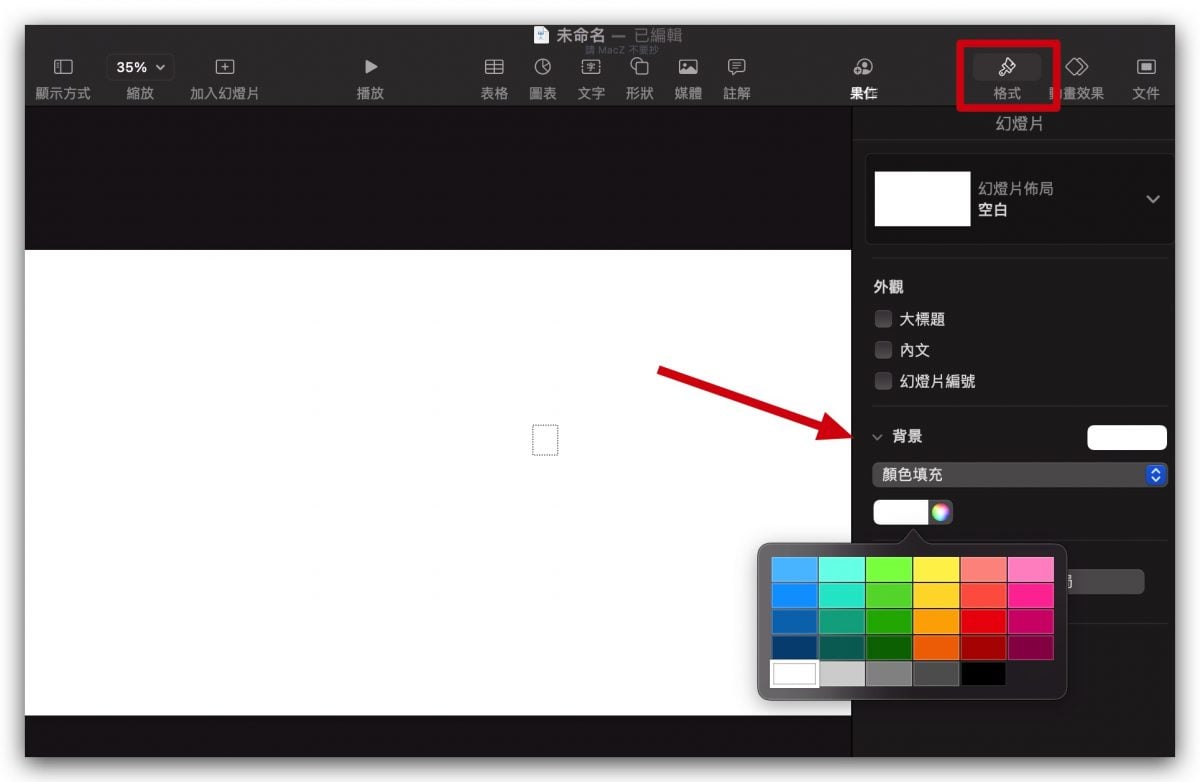
Task: Pick the golden yellow swatch in the second row
Action: [936, 595]
